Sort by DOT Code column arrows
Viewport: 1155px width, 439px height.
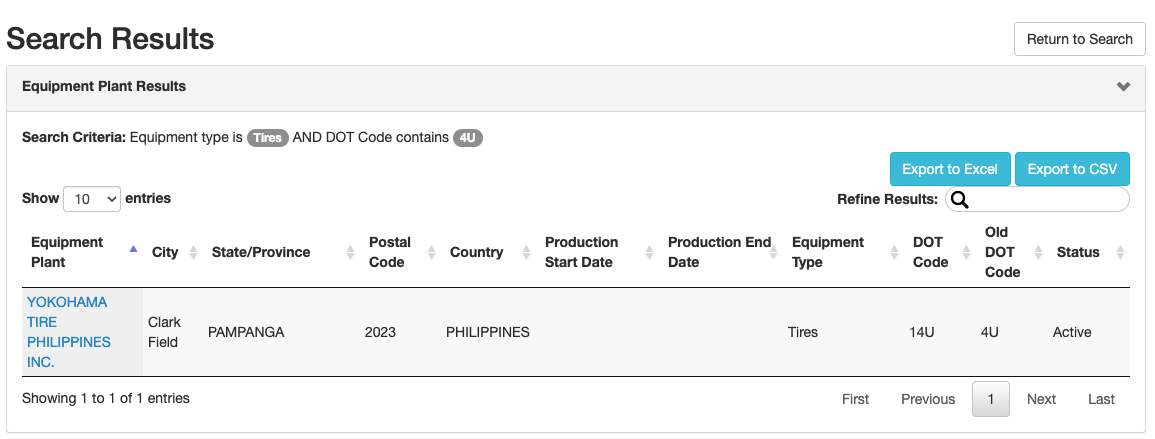965,253
